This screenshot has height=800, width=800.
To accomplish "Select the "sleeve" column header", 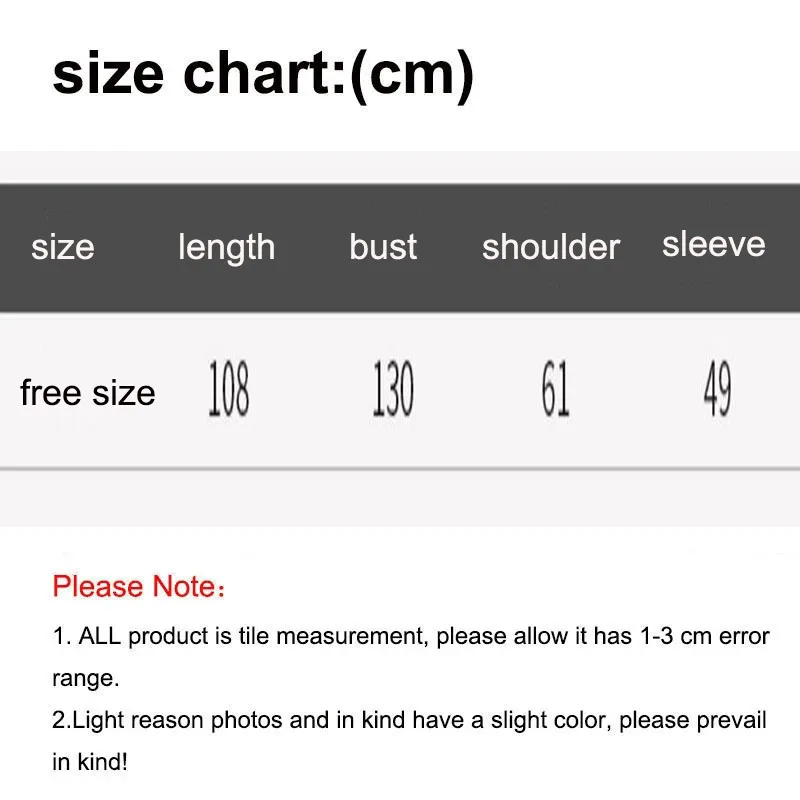I will coord(713,244).
